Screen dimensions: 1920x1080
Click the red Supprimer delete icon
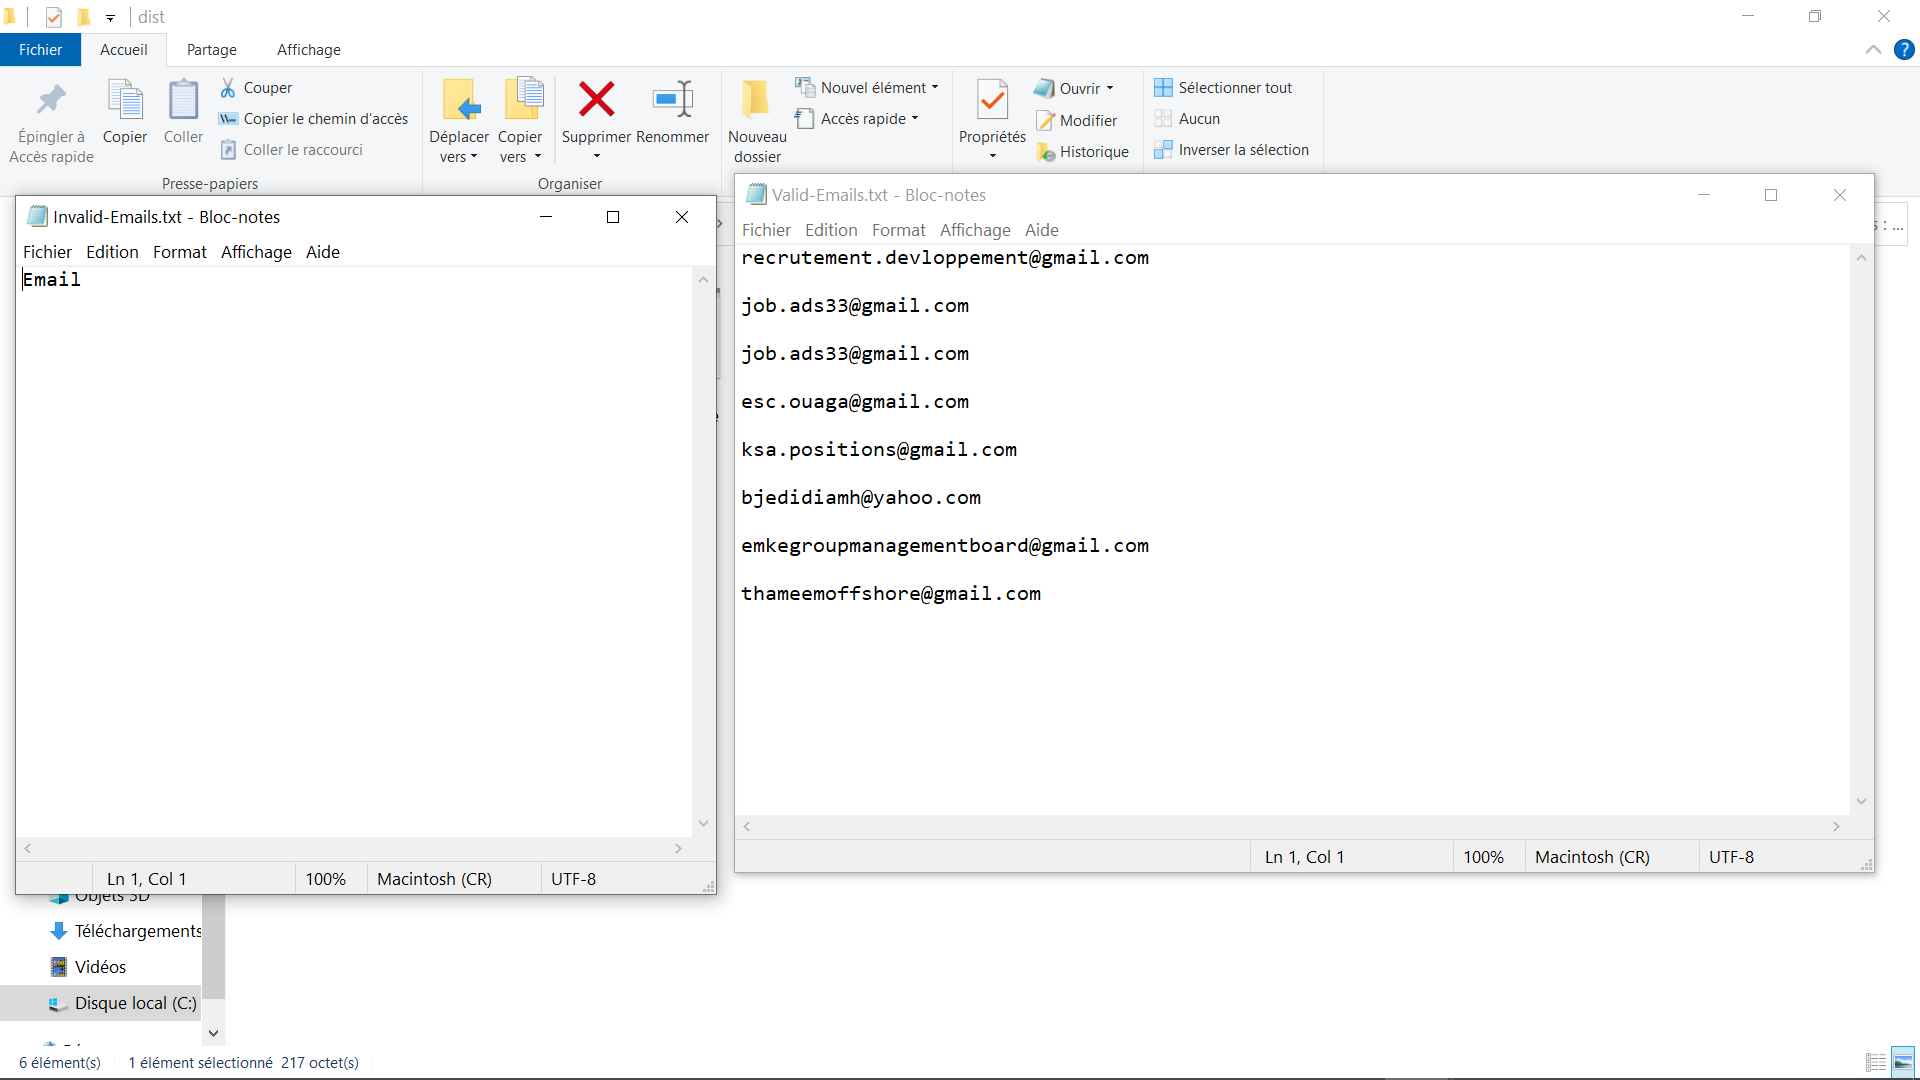tap(596, 100)
